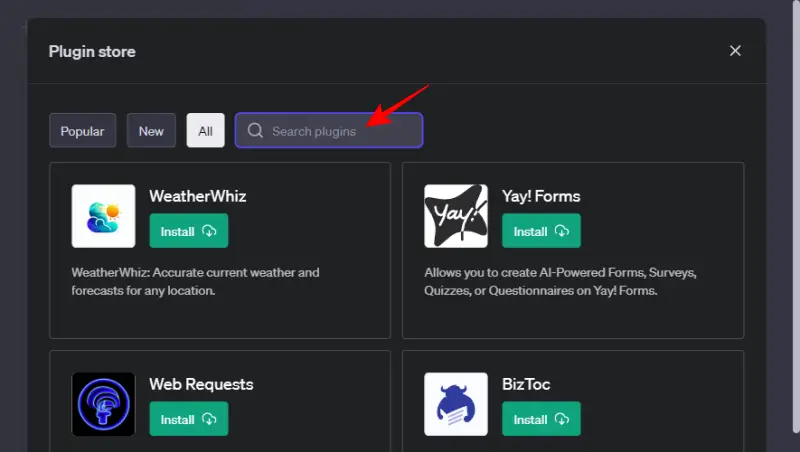Click the magnifying glass search icon
The height and width of the screenshot is (452, 800).
pyautogui.click(x=255, y=131)
